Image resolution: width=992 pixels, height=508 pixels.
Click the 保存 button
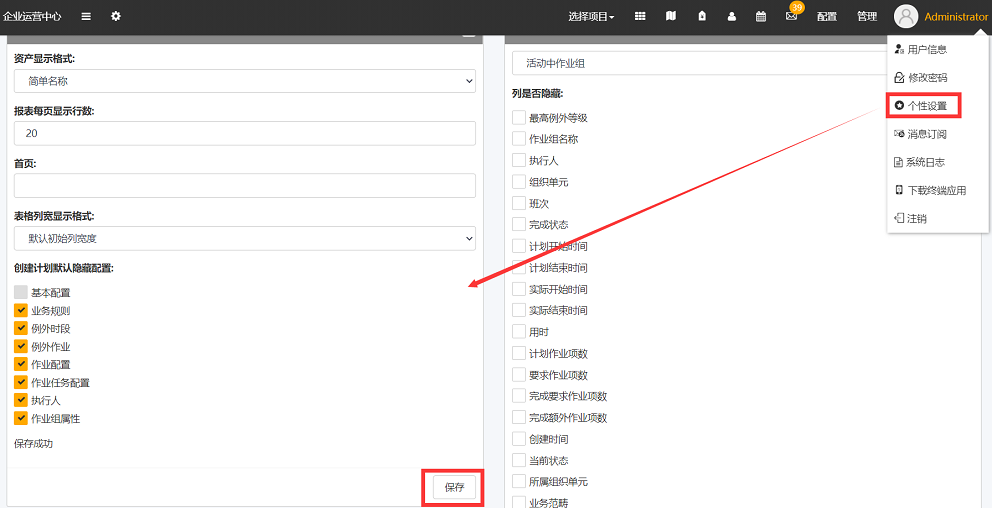coord(454,487)
